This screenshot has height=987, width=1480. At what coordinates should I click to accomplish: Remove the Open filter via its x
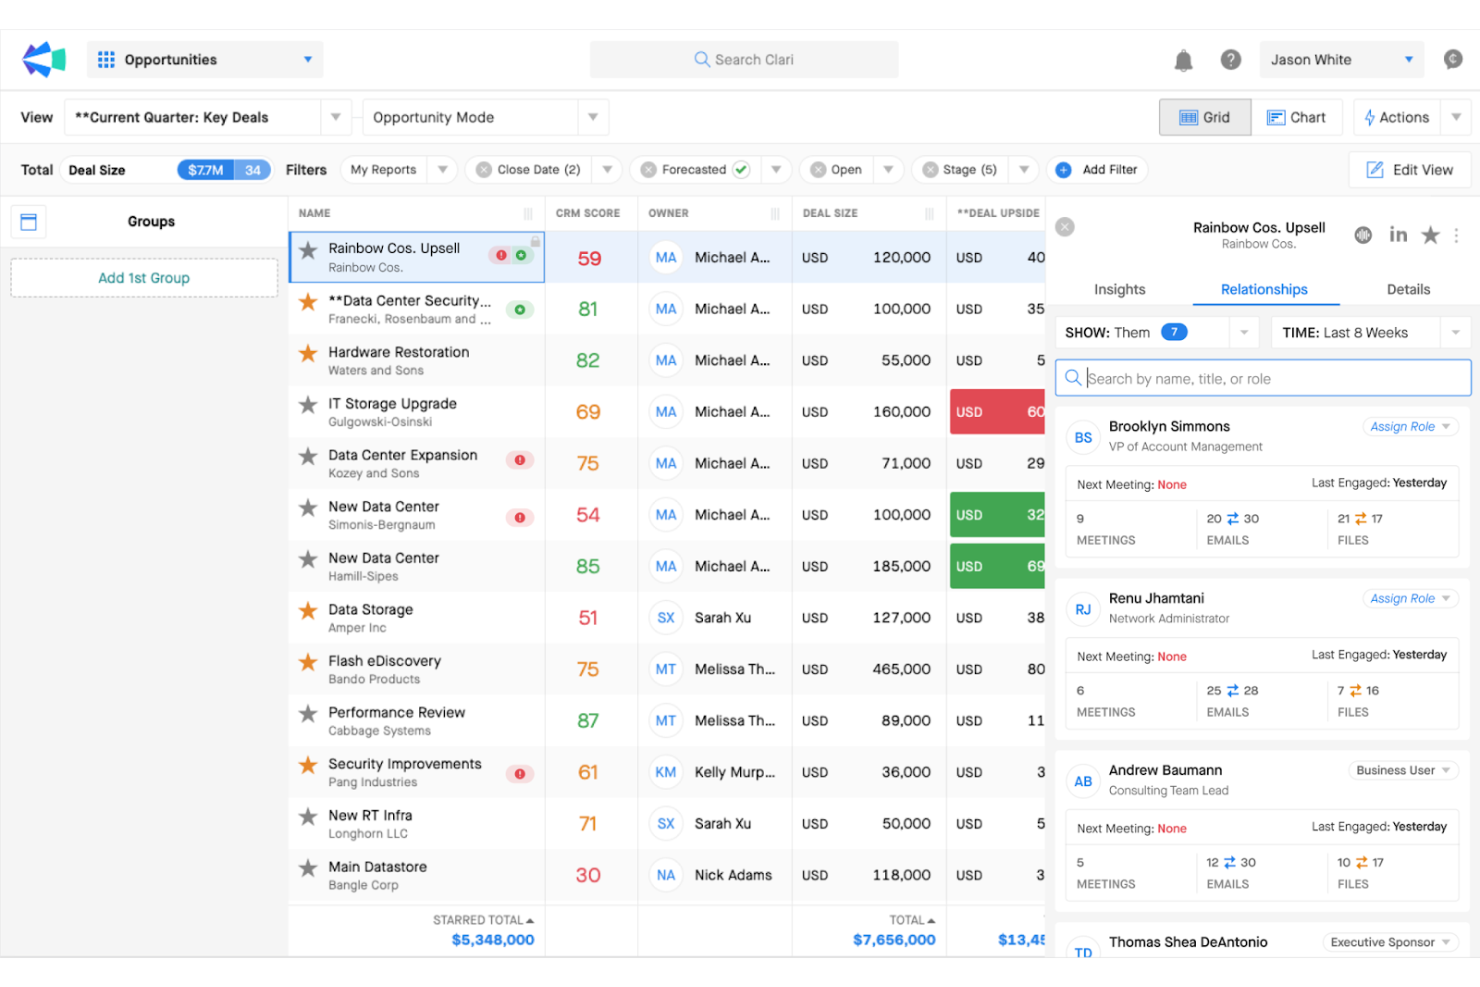click(x=818, y=170)
